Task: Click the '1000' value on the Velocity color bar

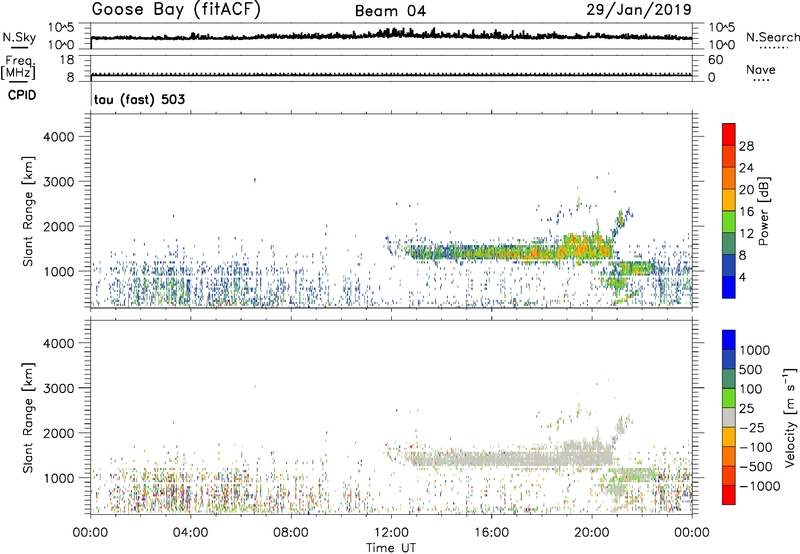Action: coord(754,350)
